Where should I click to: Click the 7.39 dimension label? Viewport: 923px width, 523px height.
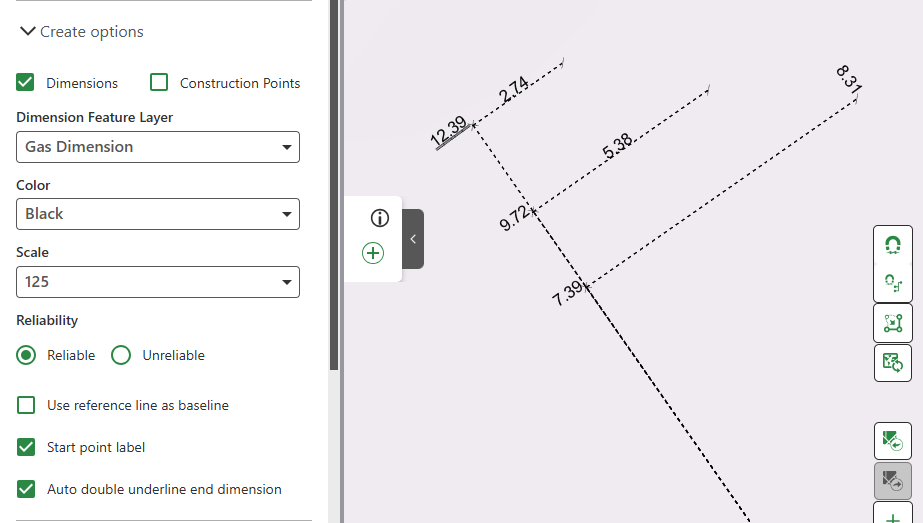568,293
